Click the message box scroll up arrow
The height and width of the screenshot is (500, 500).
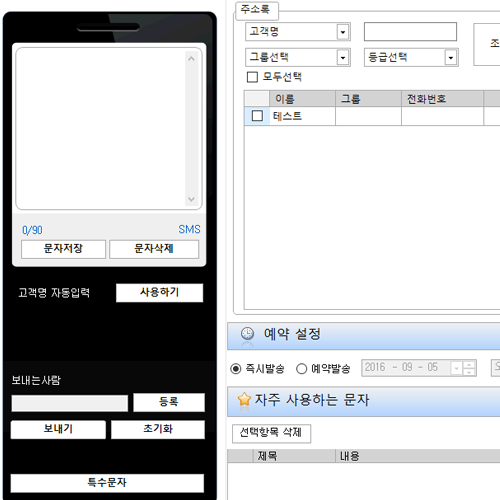(x=191, y=59)
